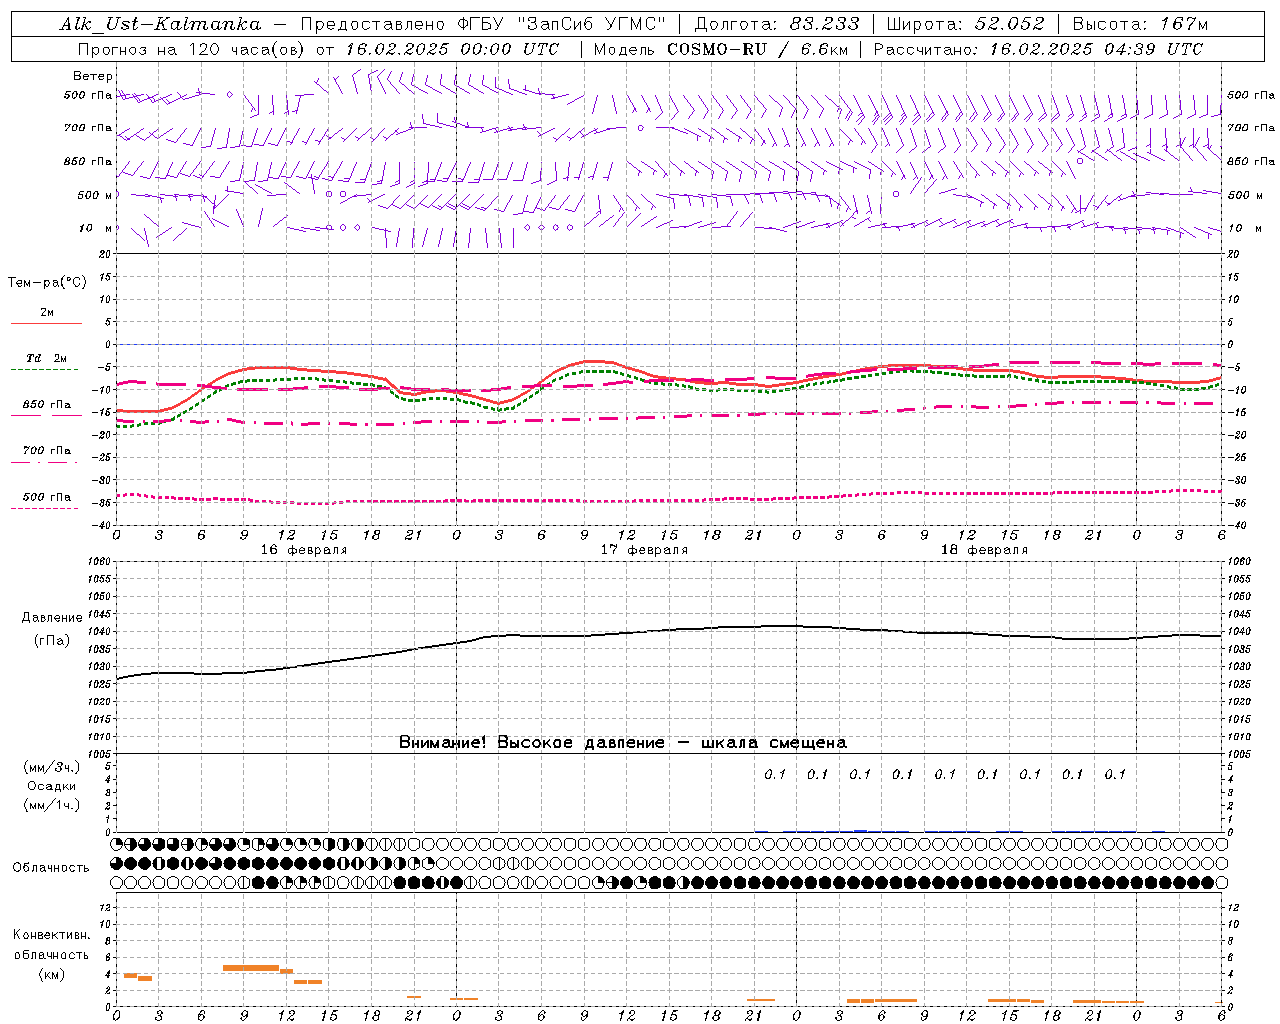The width and height of the screenshot is (1280, 1024).
Task: Select the 'Широта: 52.052' latitude field
Action: 966,24
